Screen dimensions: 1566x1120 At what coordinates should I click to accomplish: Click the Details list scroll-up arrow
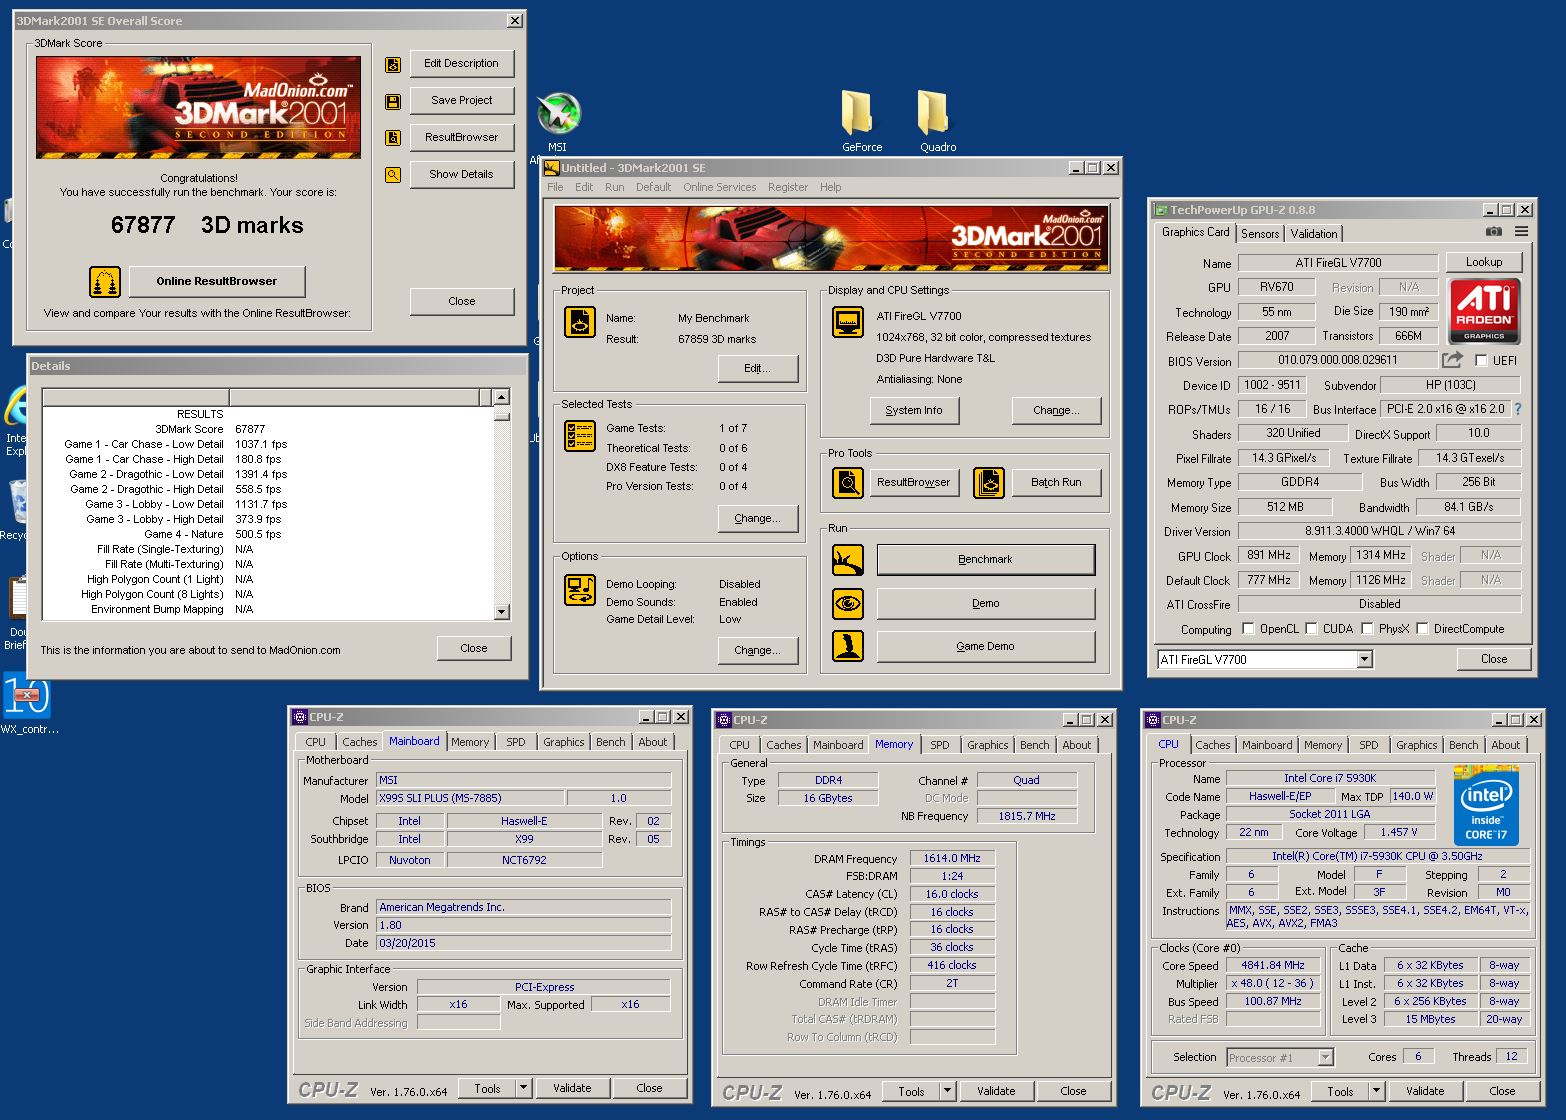tap(502, 397)
